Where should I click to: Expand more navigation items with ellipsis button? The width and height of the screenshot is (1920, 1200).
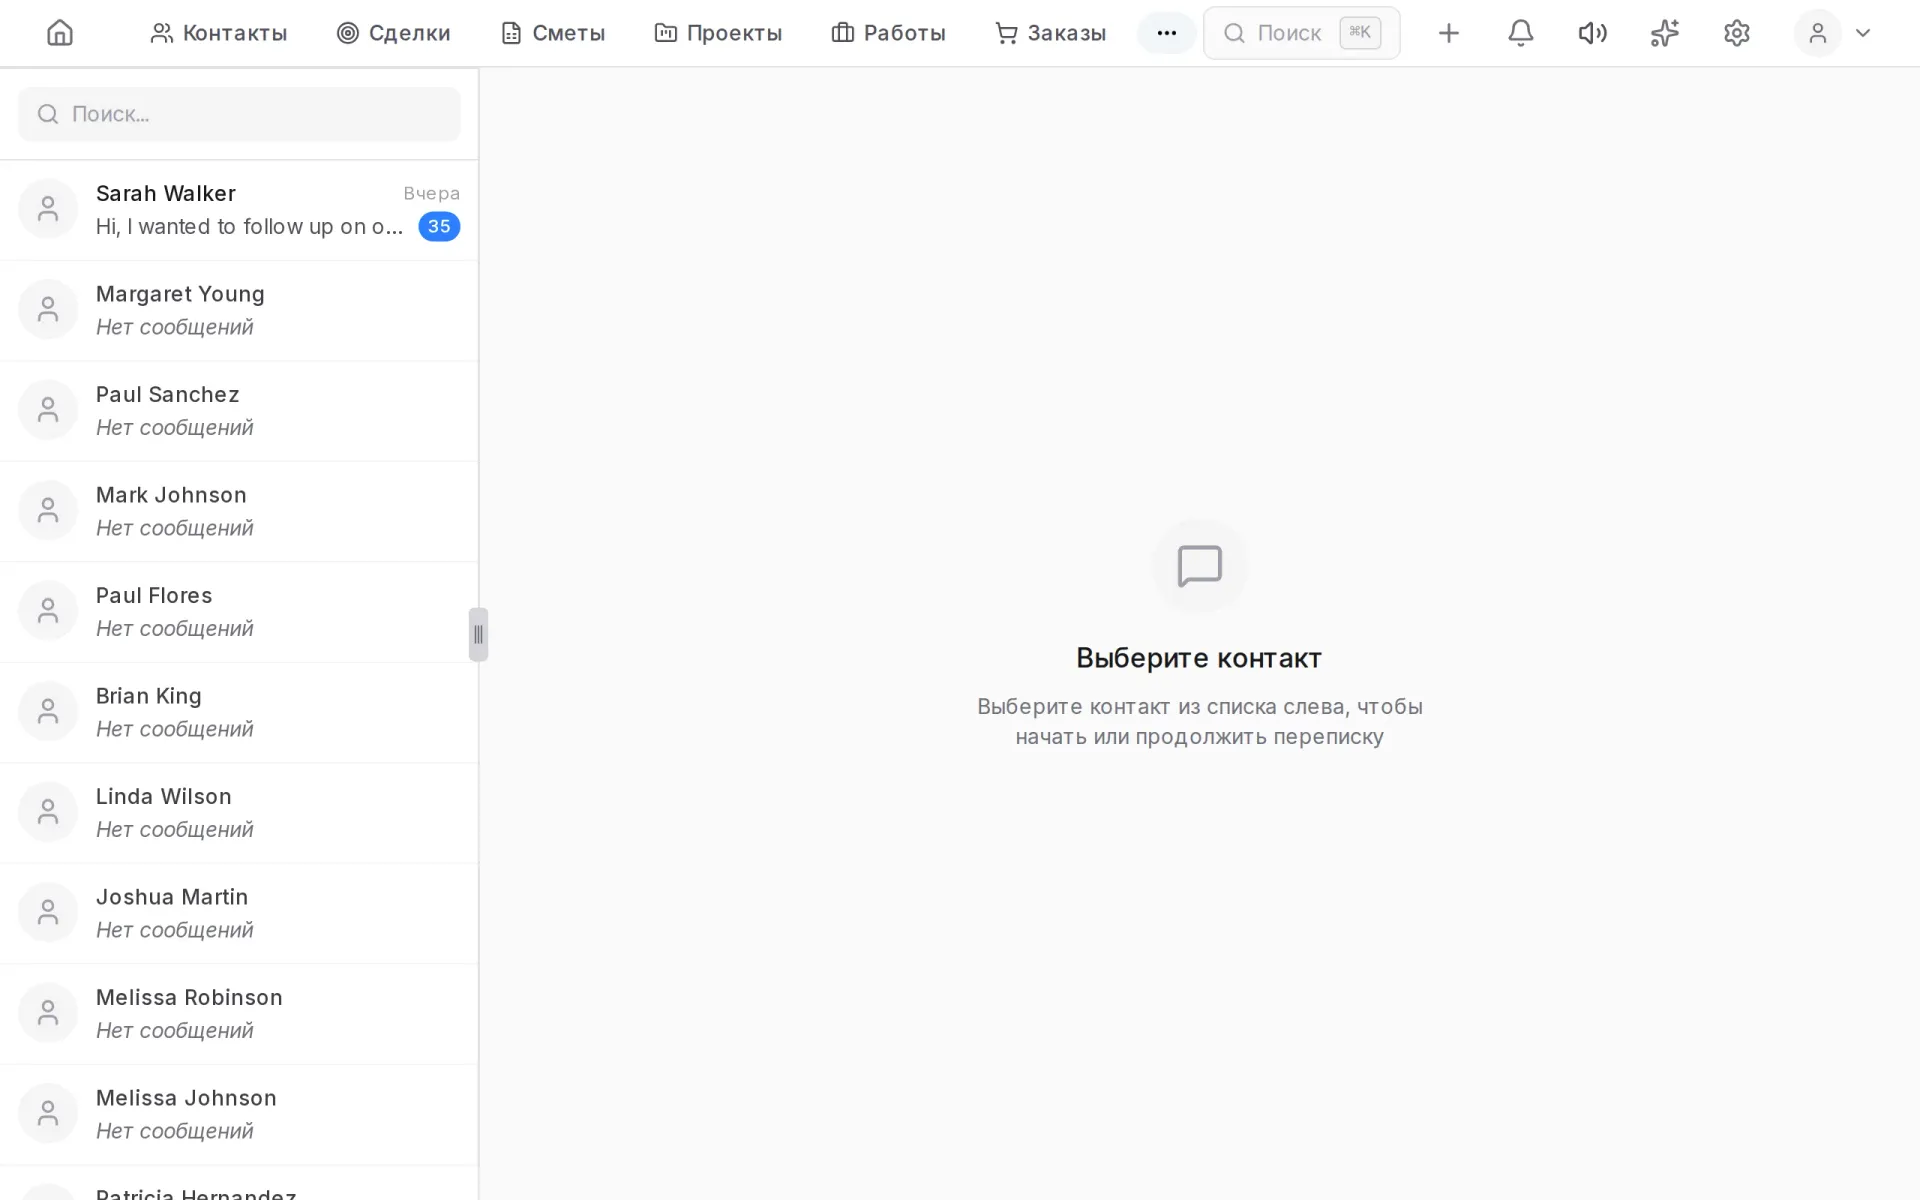(1166, 33)
